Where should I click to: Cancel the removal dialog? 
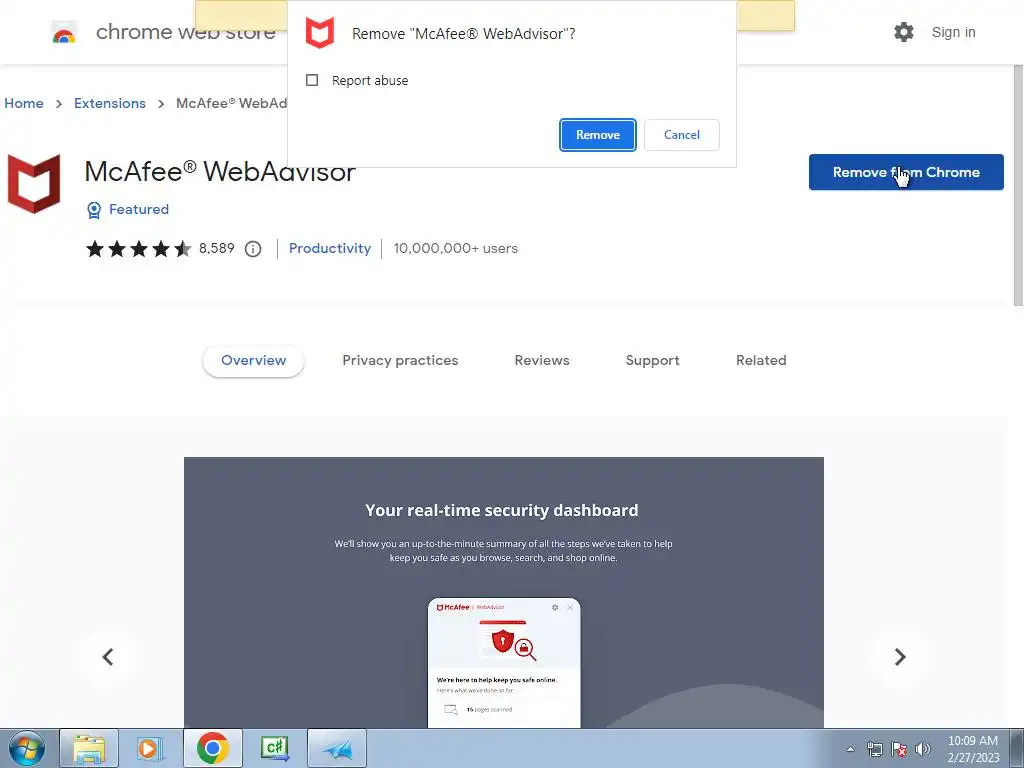coord(682,135)
